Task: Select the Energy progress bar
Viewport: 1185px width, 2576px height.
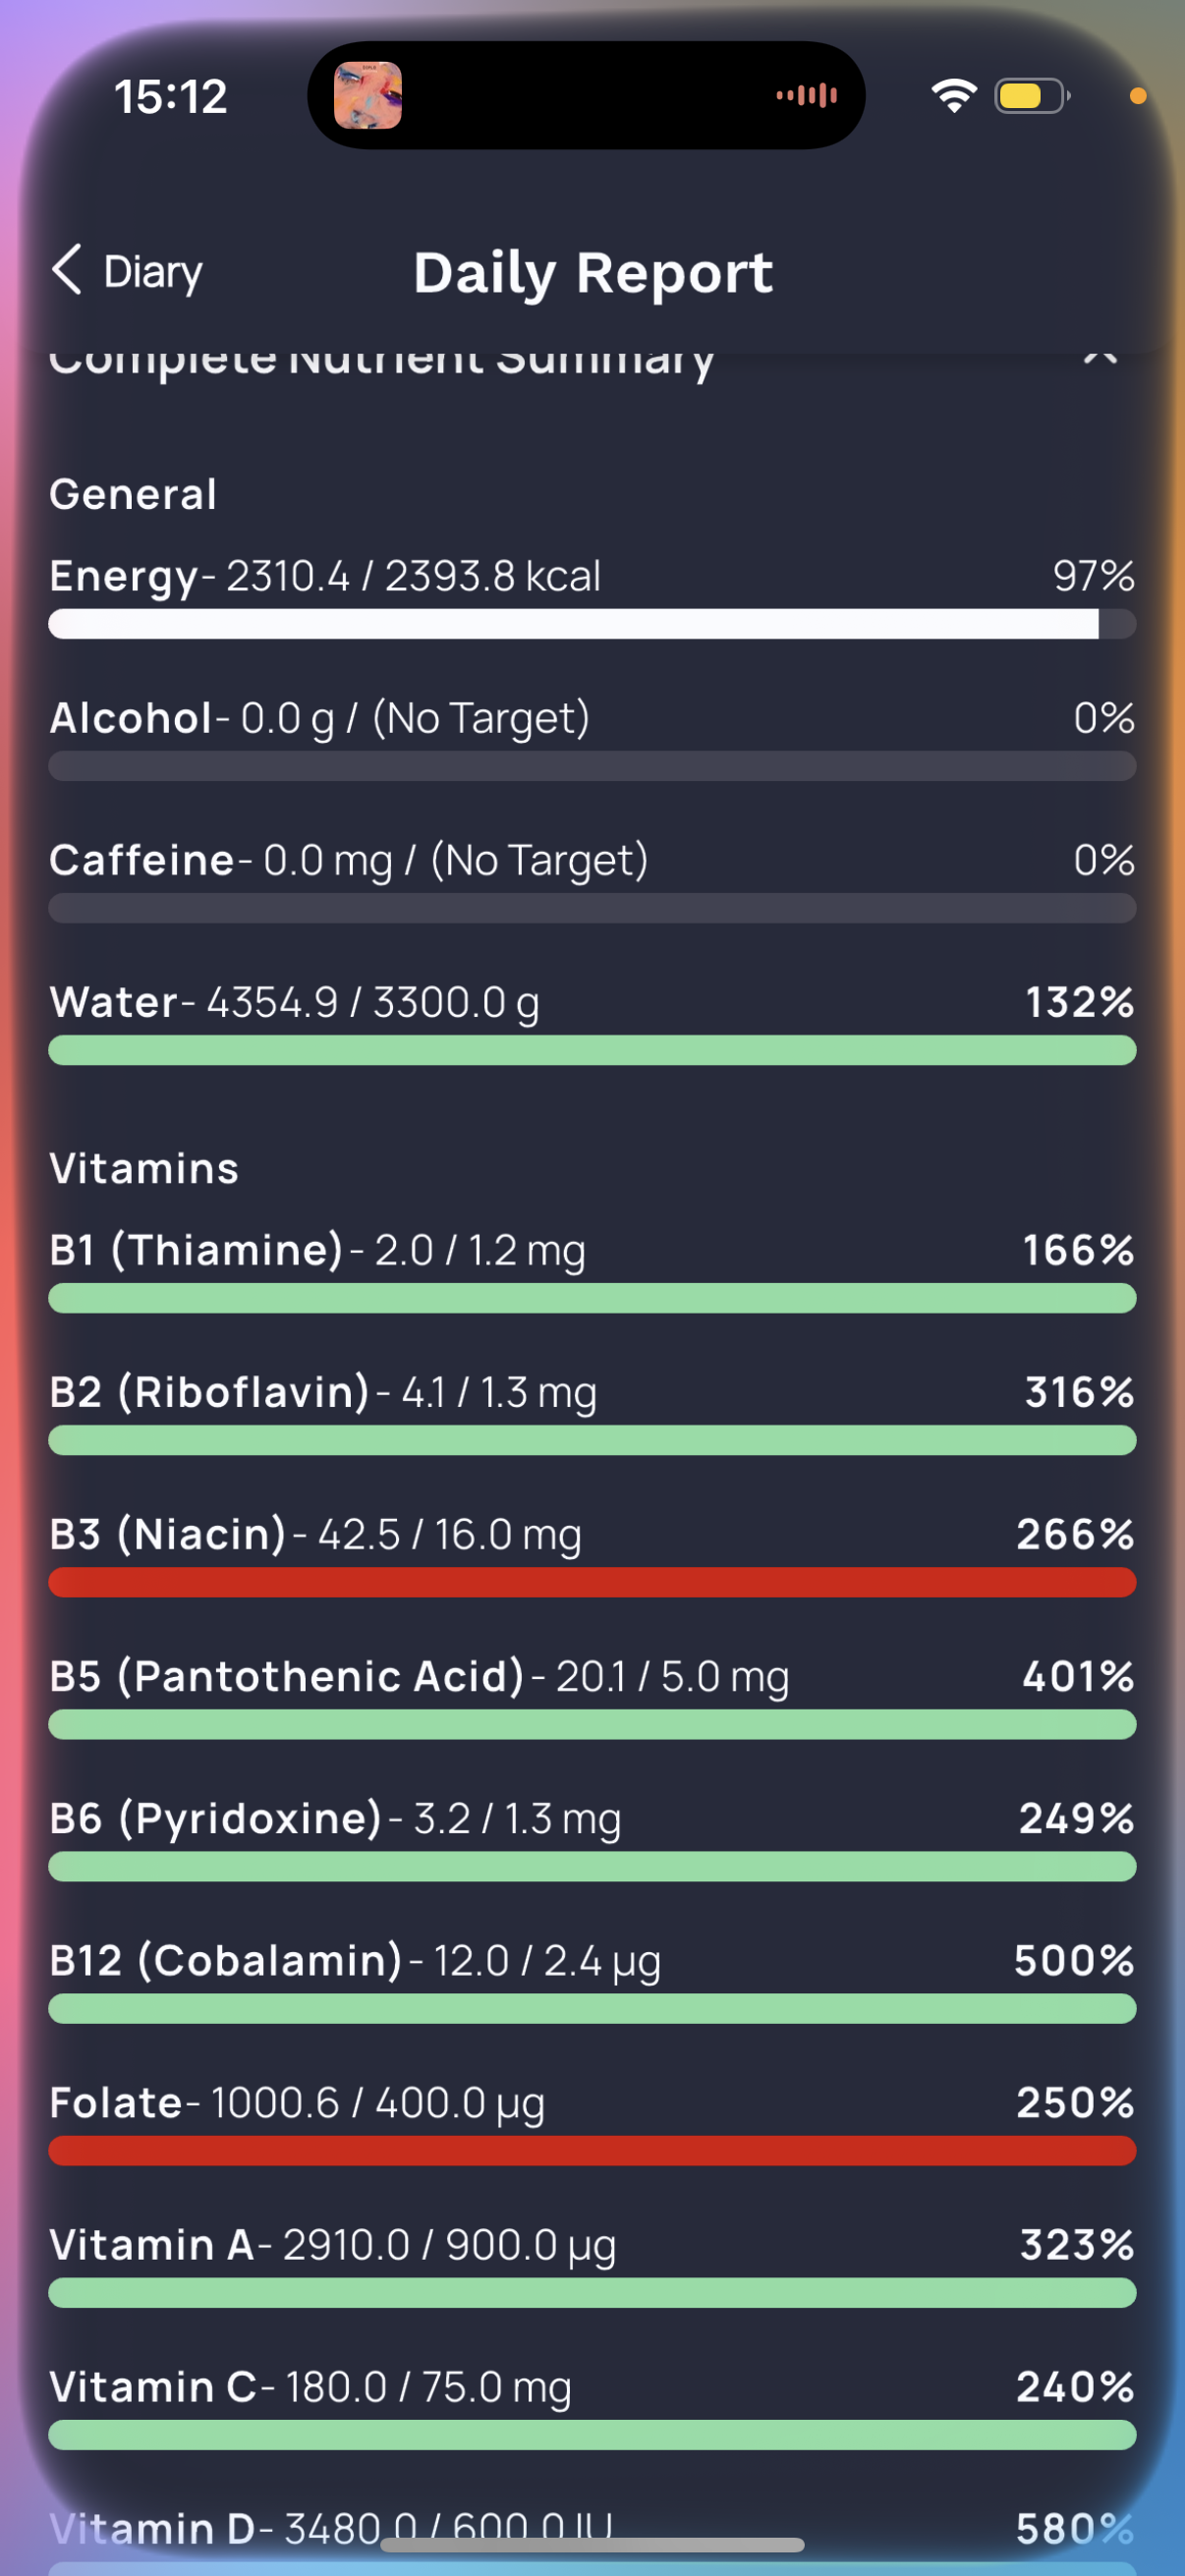Action: (592, 624)
